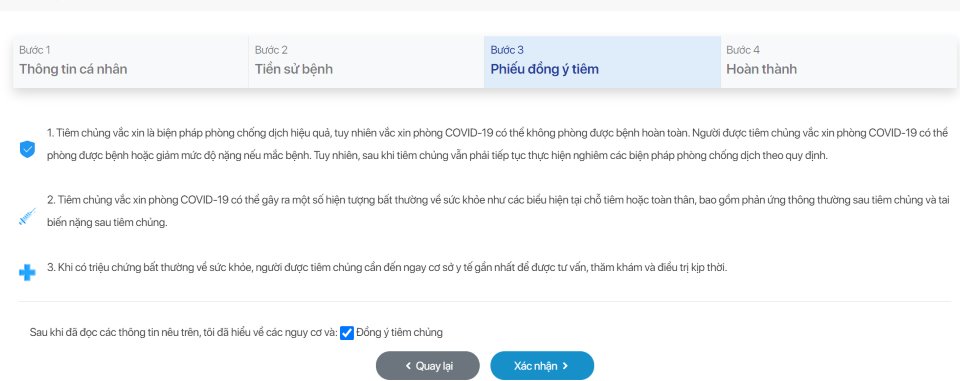The image size is (960, 381).
Task: Click the right chevron in Xác nhận
Action: [x=565, y=366]
